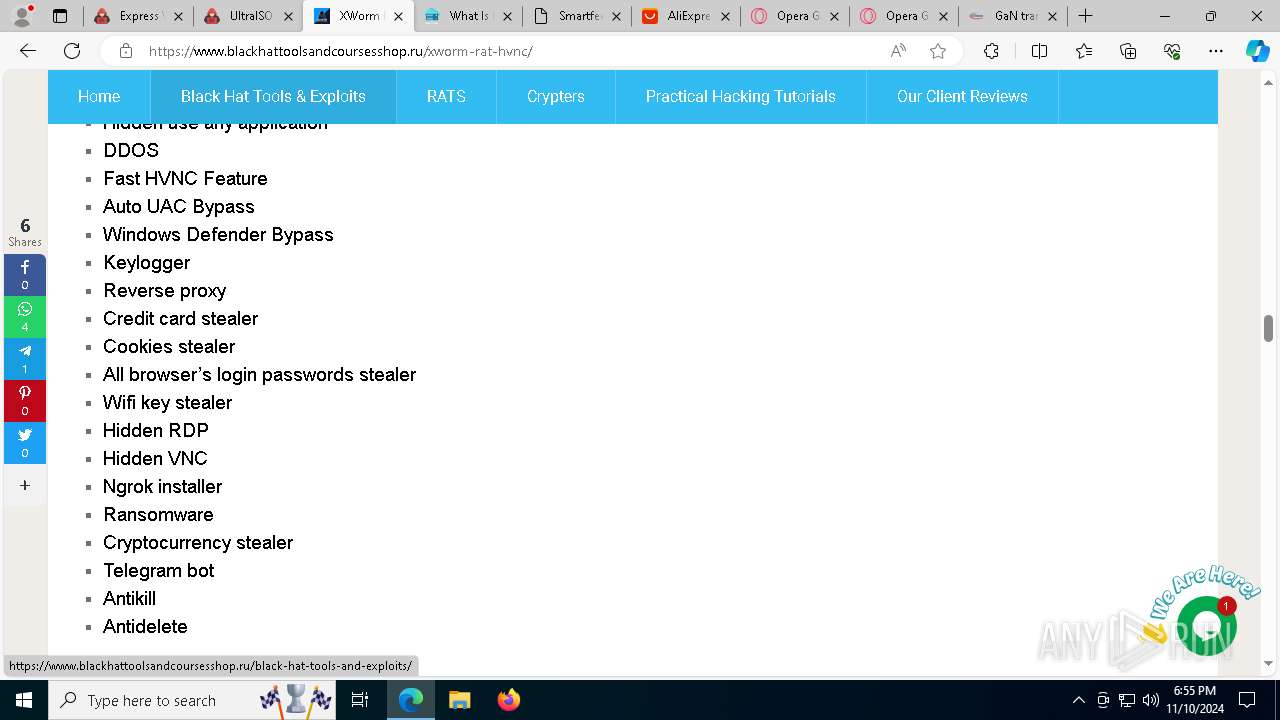Click the 'Windows Defender Bypass' list item
This screenshot has width=1280, height=720.
(218, 234)
